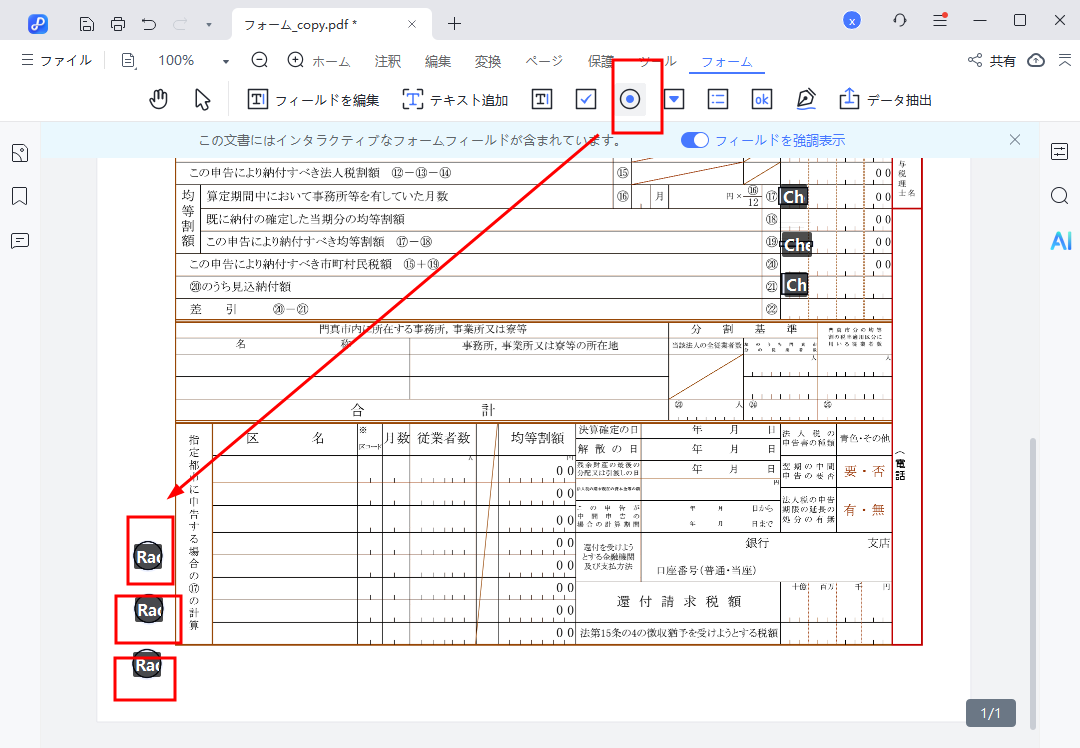
Task: Select the hand pan tool
Action: pyautogui.click(x=159, y=99)
